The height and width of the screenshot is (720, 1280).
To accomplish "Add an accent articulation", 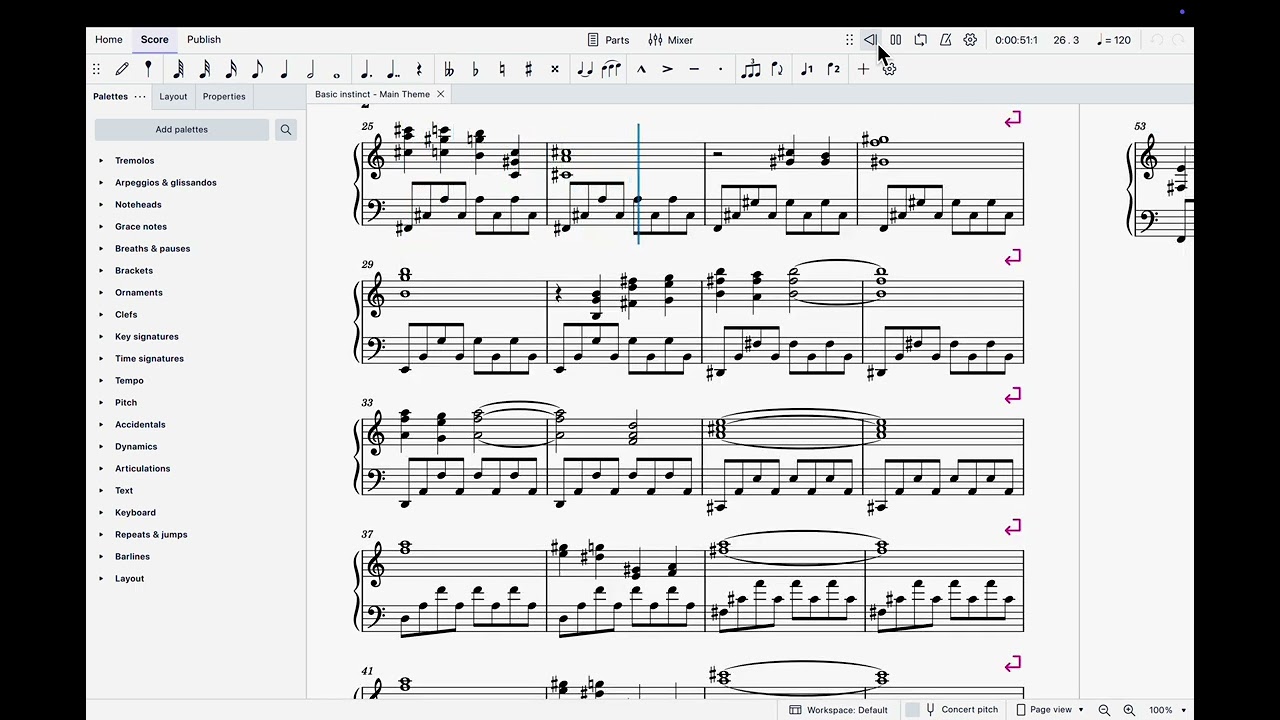I will tap(667, 69).
